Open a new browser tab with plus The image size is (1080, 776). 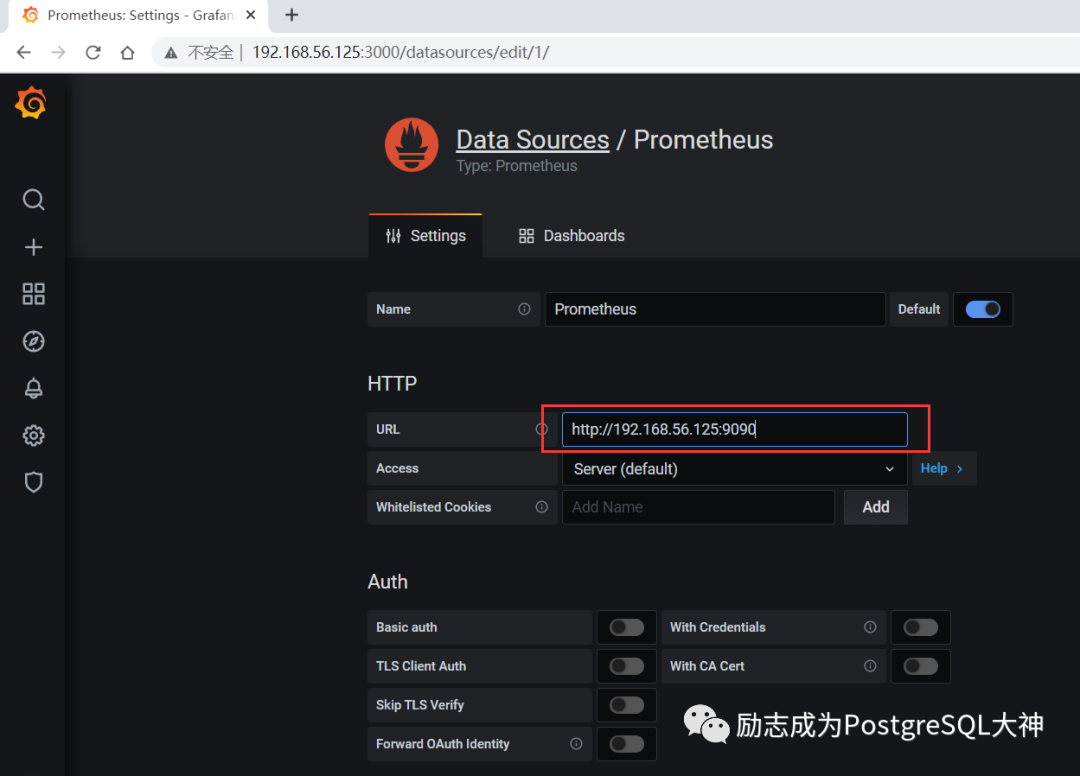pyautogui.click(x=292, y=14)
